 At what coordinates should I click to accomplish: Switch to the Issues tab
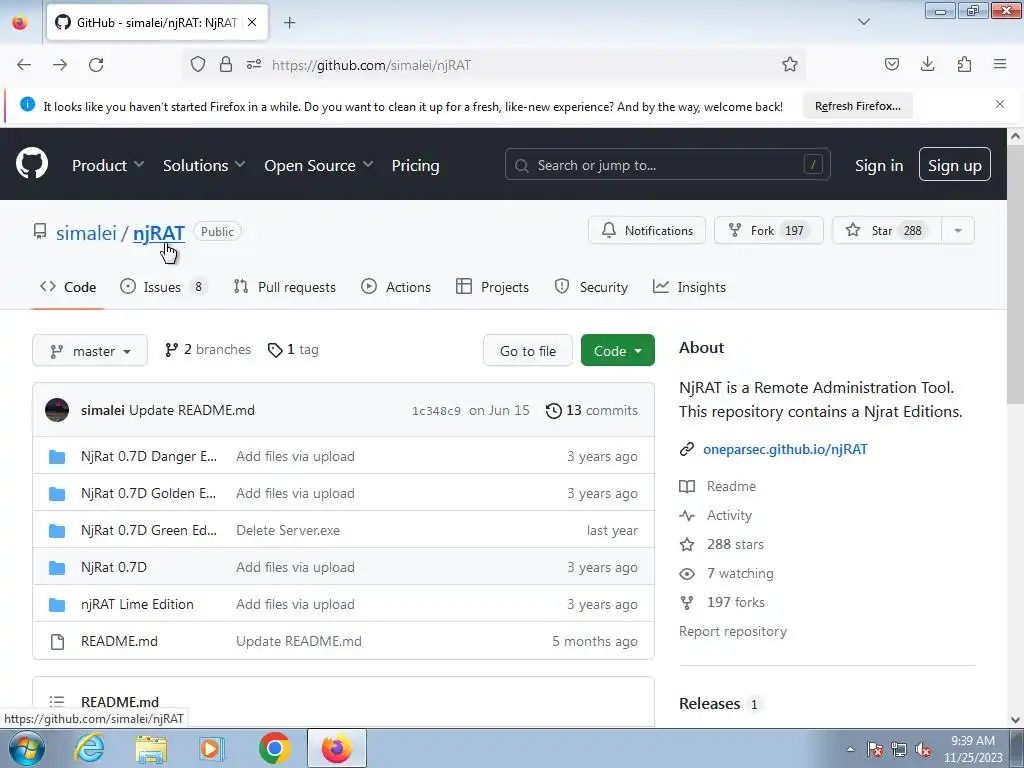[163, 287]
